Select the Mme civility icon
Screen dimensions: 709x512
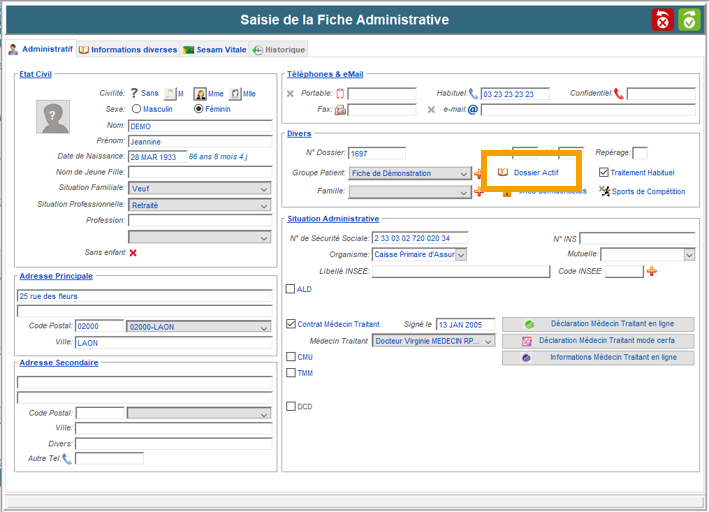pos(200,94)
